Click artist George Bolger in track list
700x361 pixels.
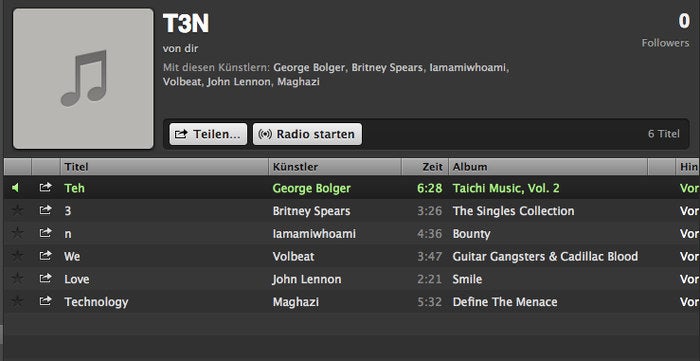[312, 188]
